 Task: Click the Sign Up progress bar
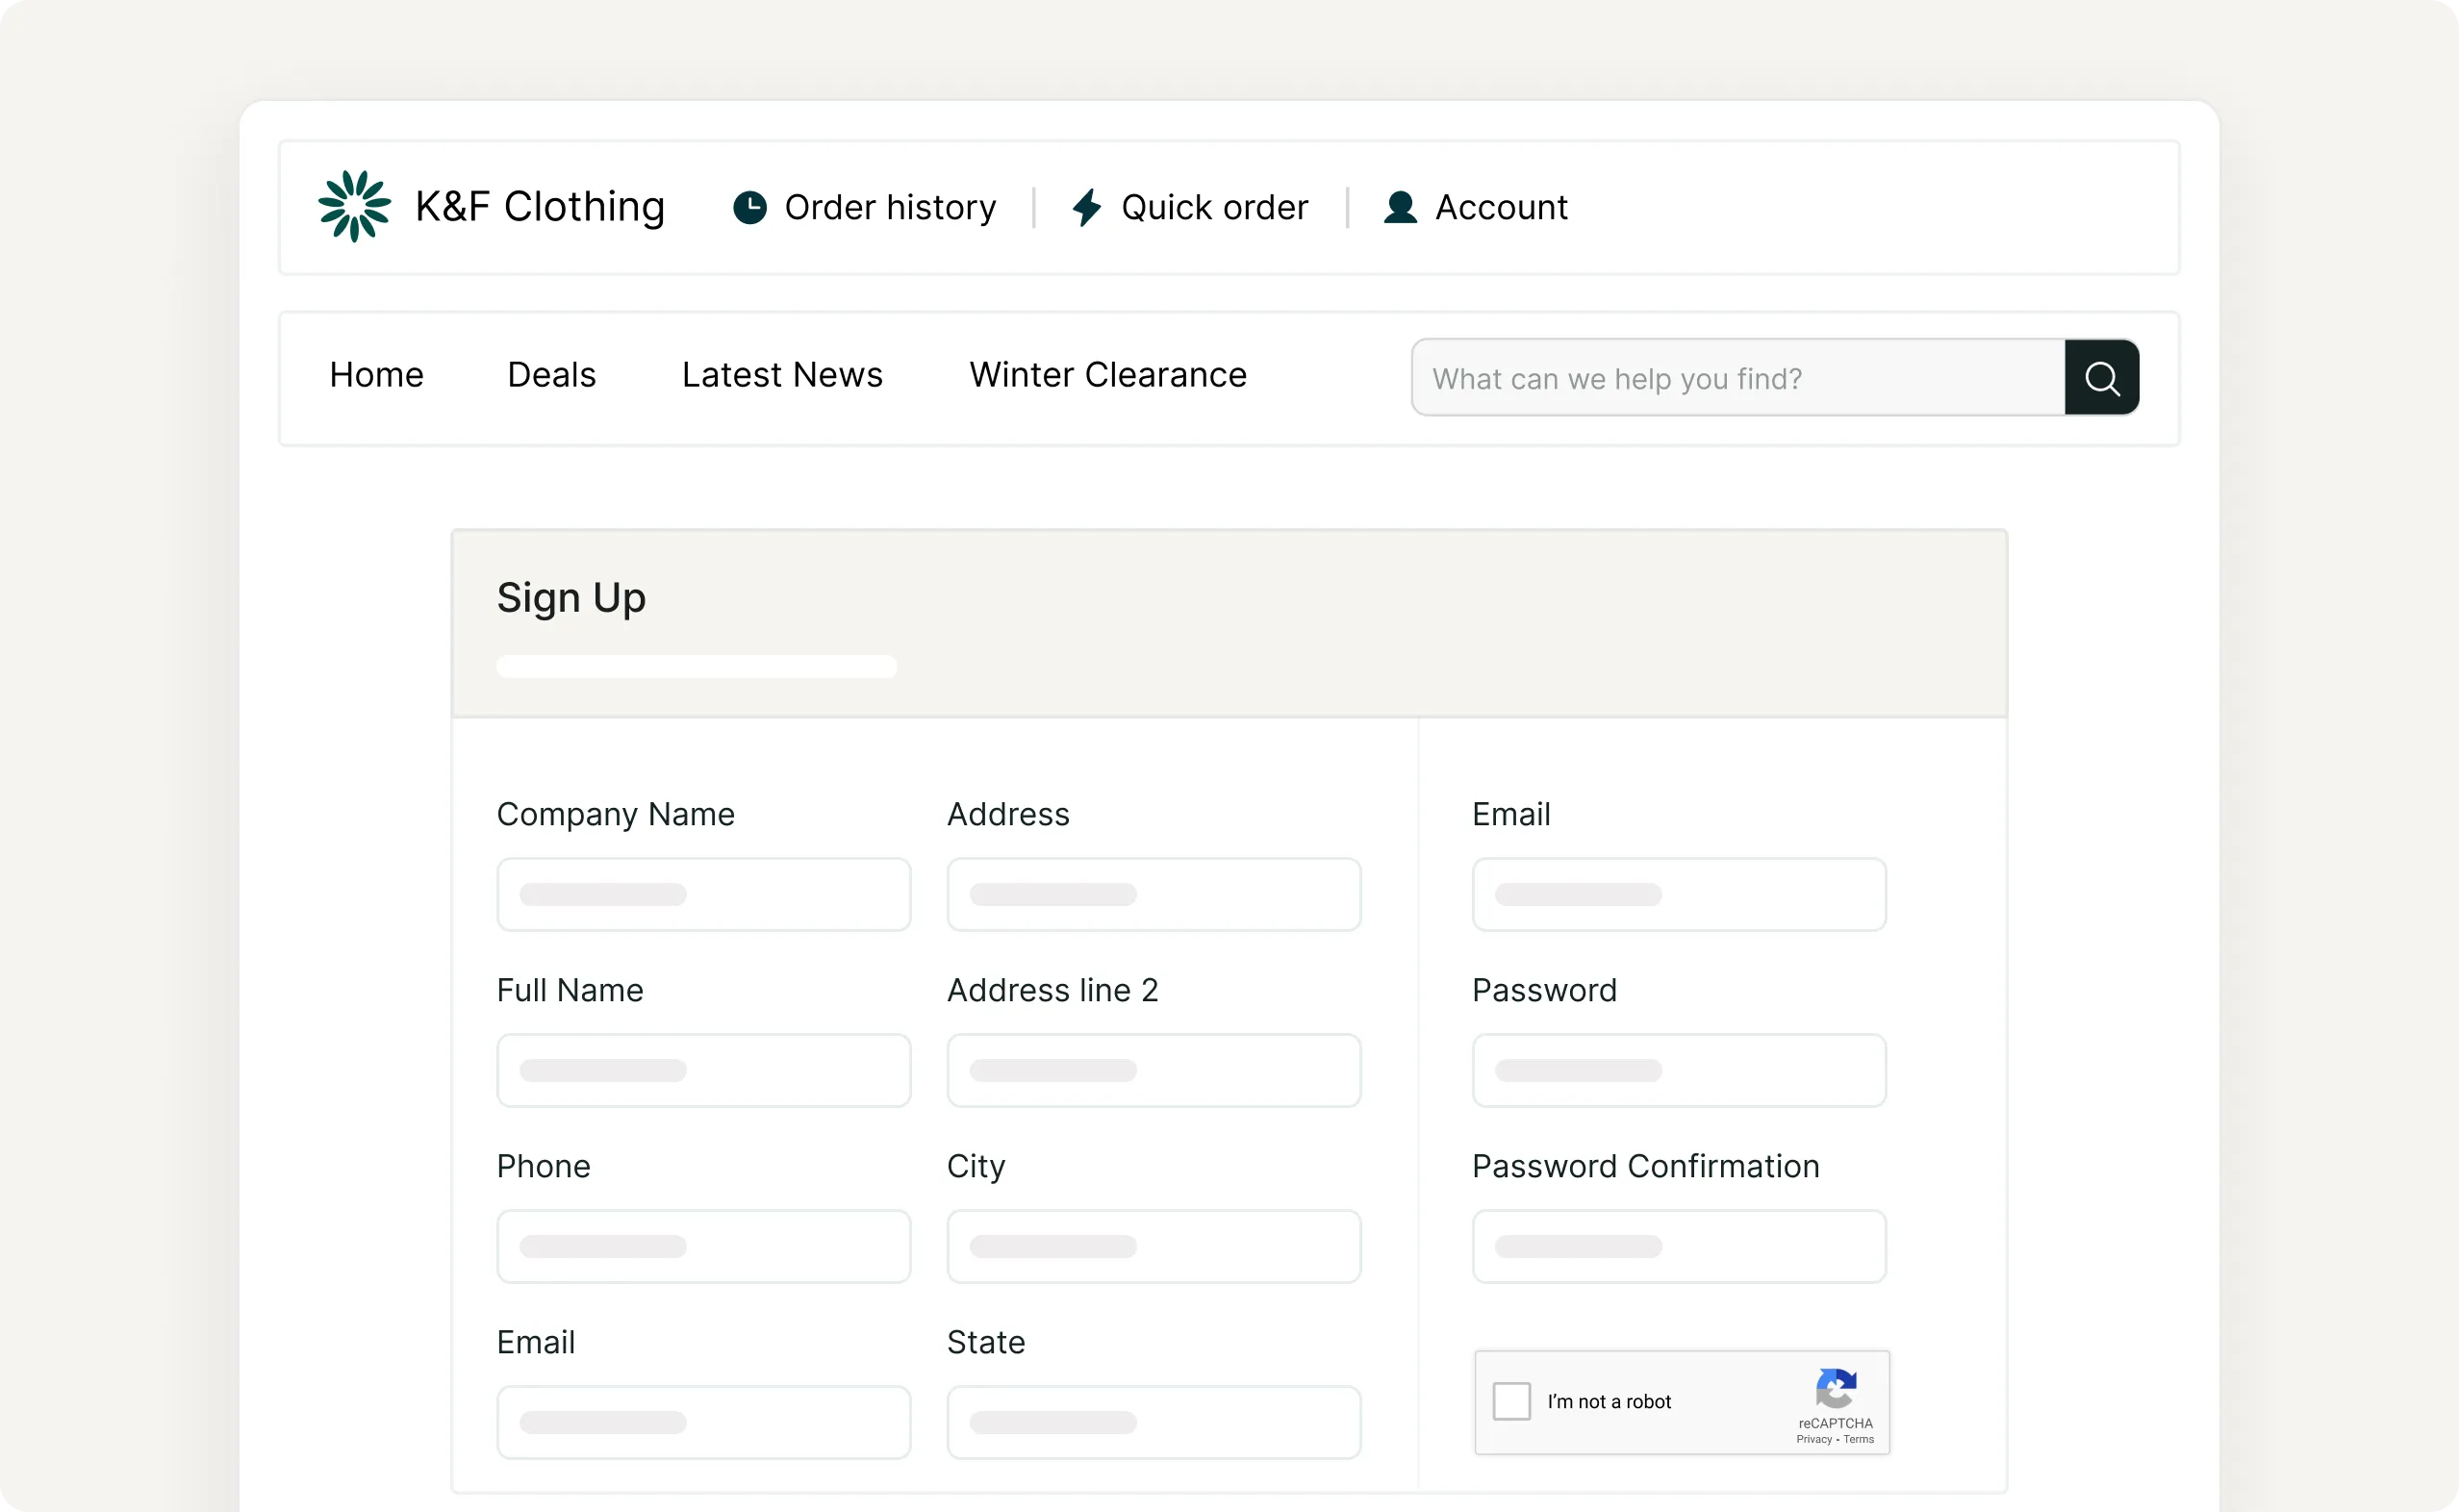click(696, 666)
